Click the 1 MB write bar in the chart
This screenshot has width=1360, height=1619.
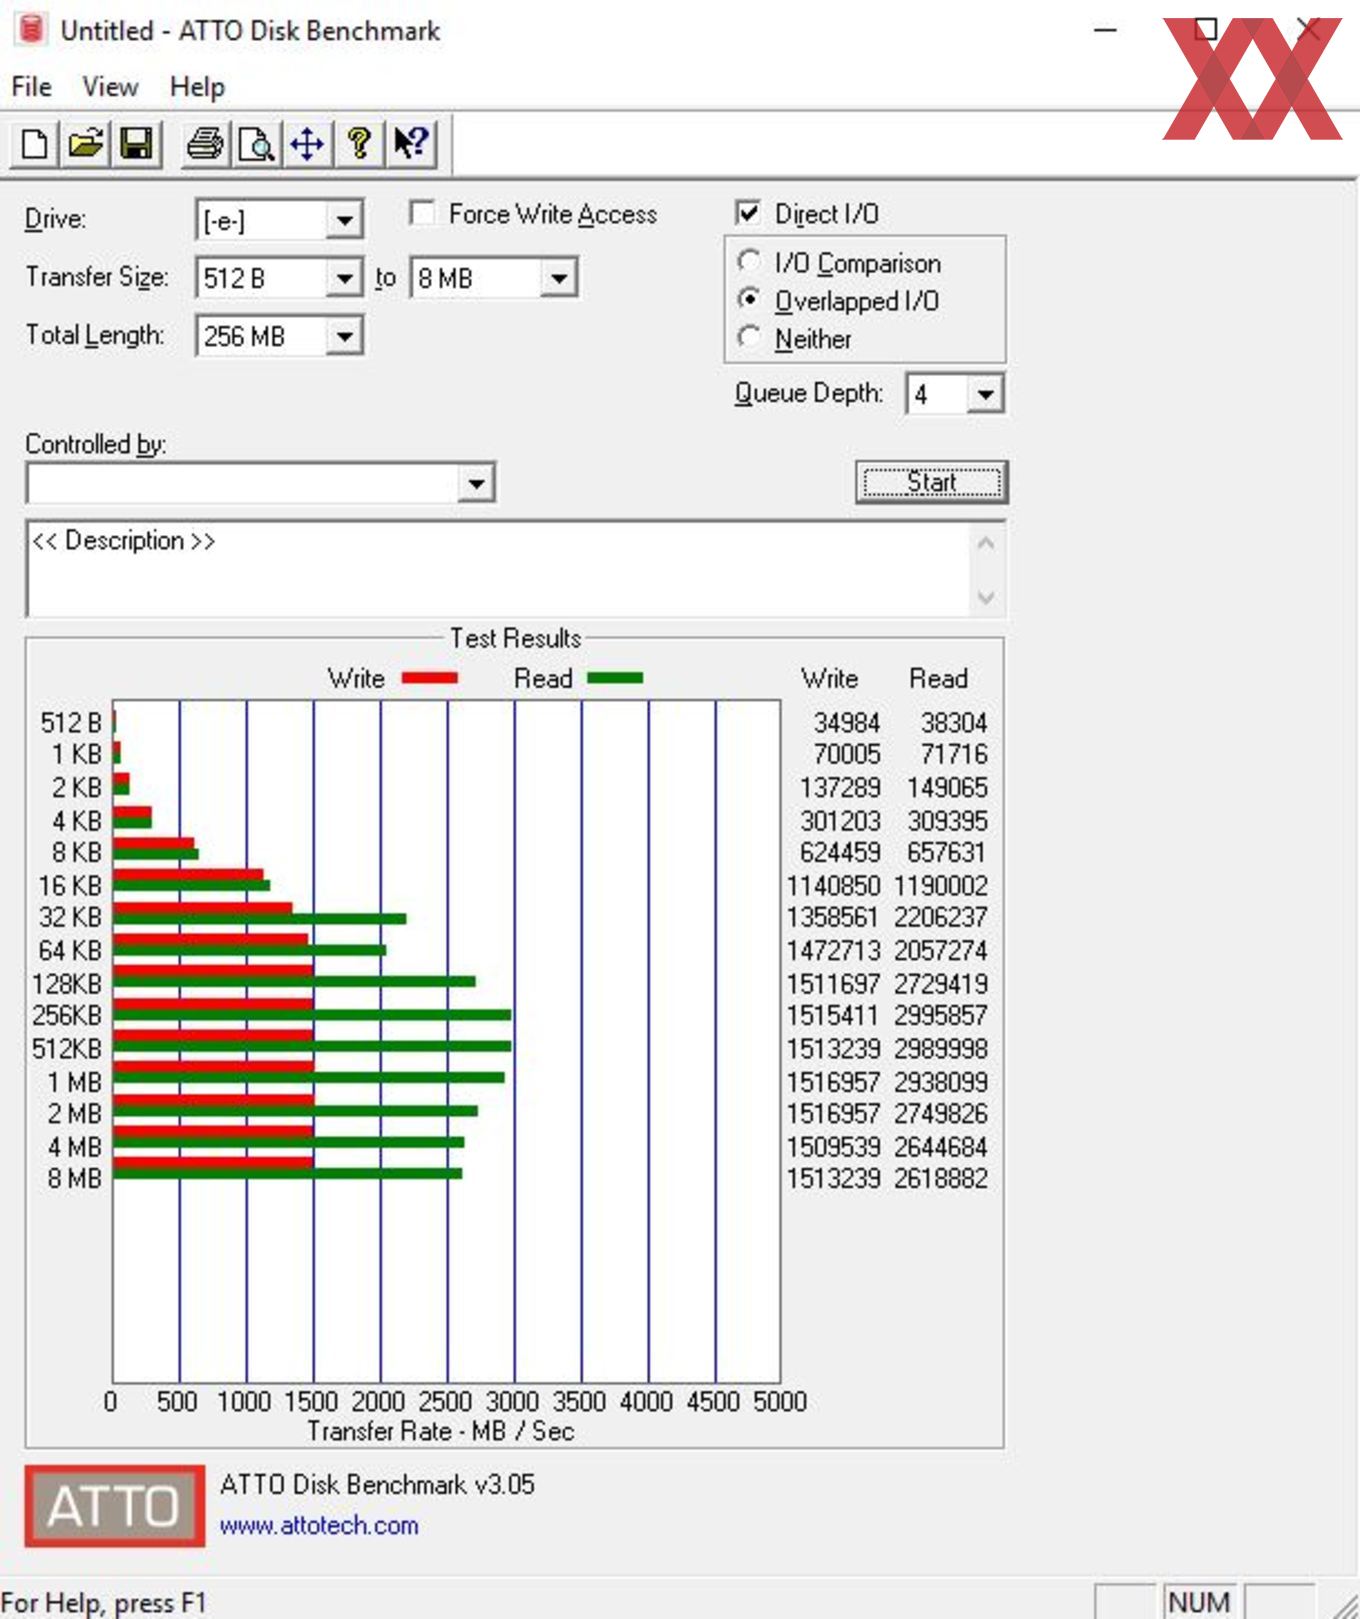[214, 1066]
